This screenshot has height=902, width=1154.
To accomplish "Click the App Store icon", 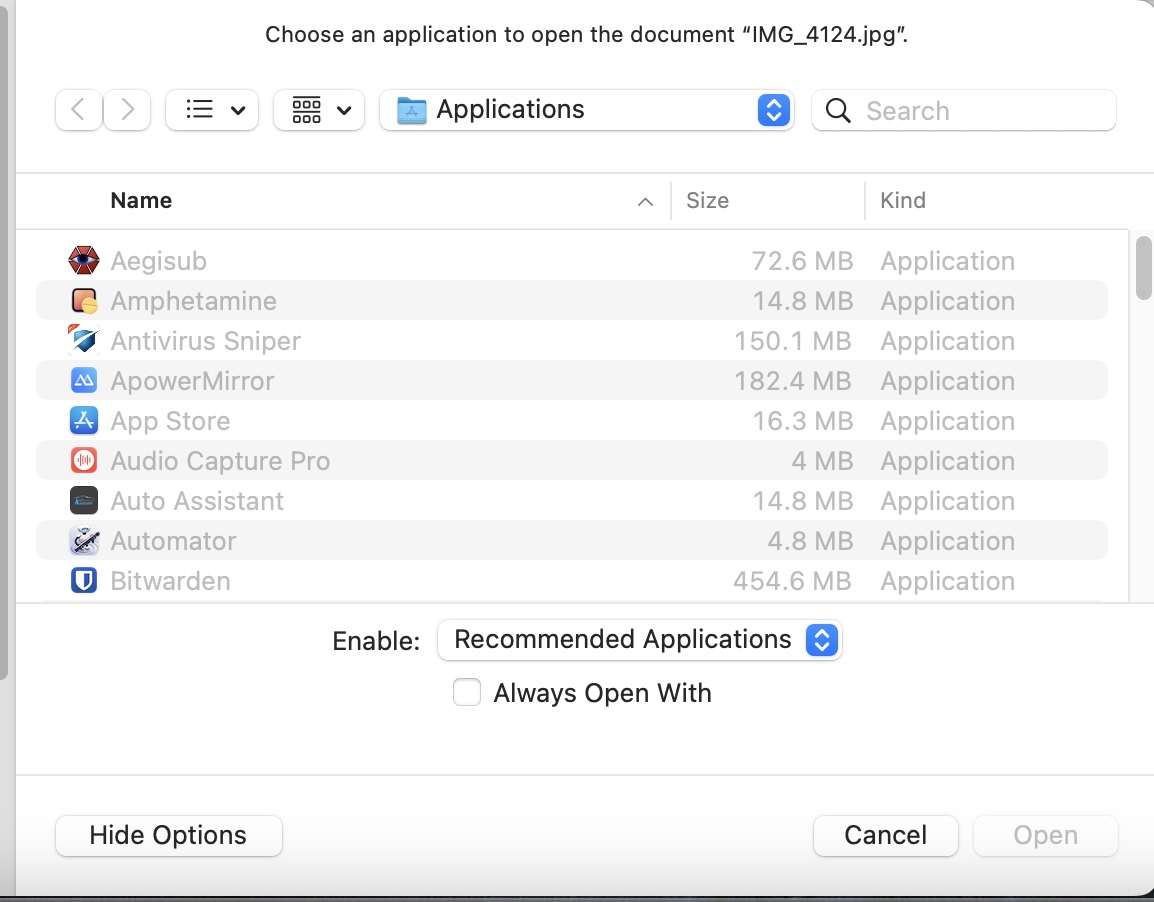I will (84, 421).
